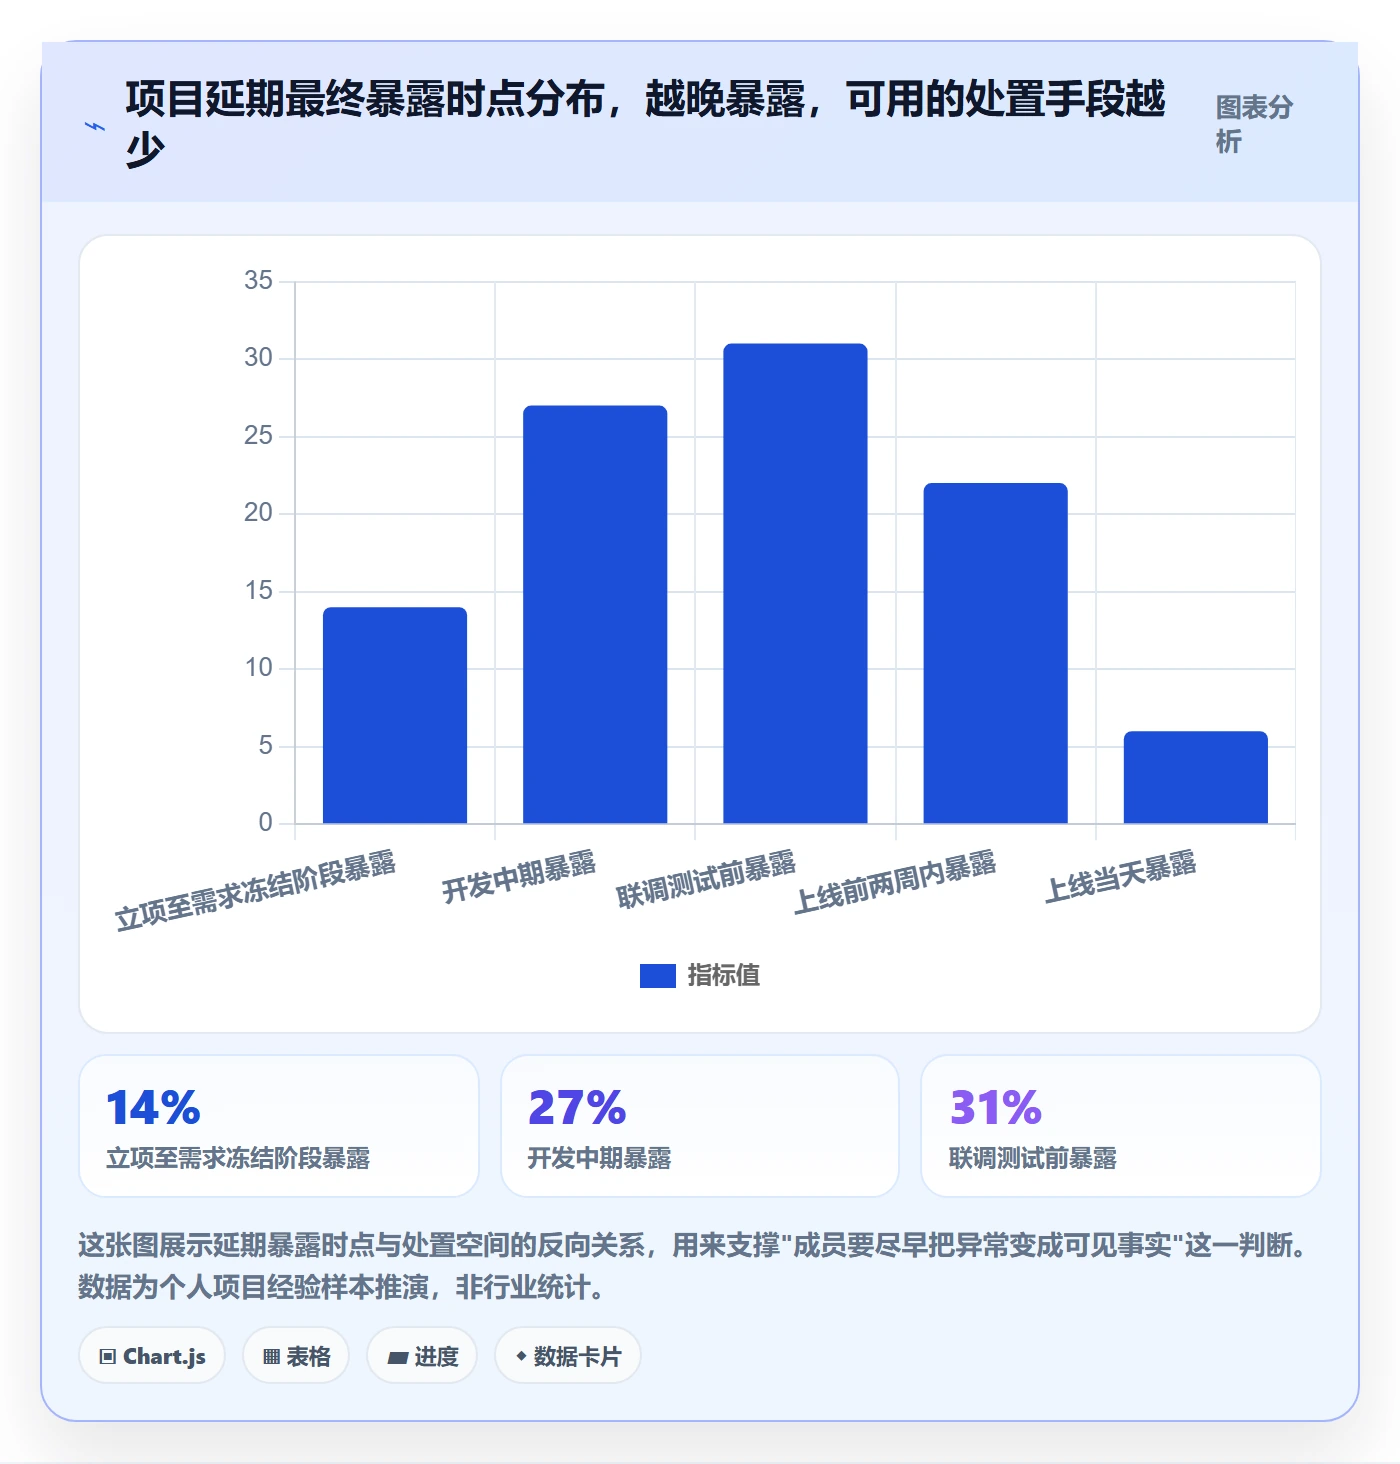The width and height of the screenshot is (1400, 1464).
Task: Click the 图表分析 label in header
Action: click(x=1254, y=124)
